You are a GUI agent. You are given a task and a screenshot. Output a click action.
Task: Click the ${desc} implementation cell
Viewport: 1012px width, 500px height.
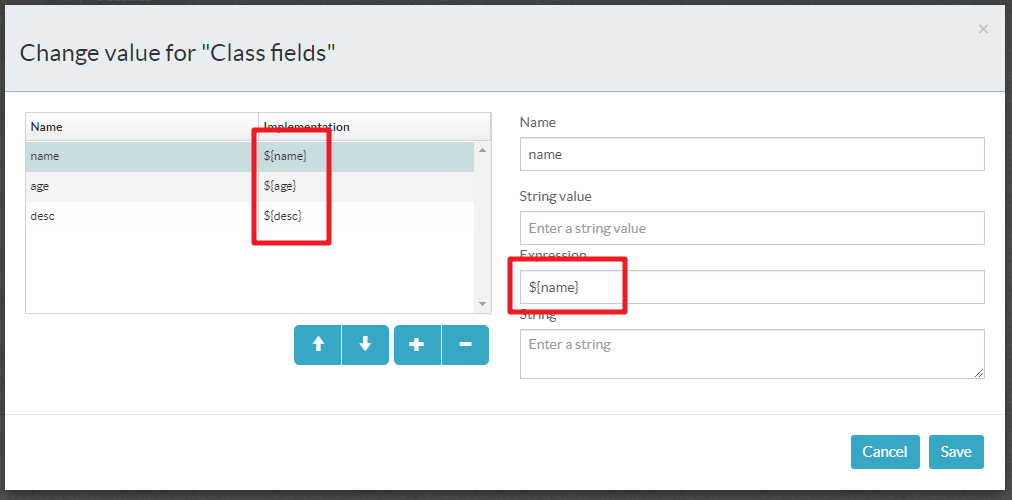282,216
